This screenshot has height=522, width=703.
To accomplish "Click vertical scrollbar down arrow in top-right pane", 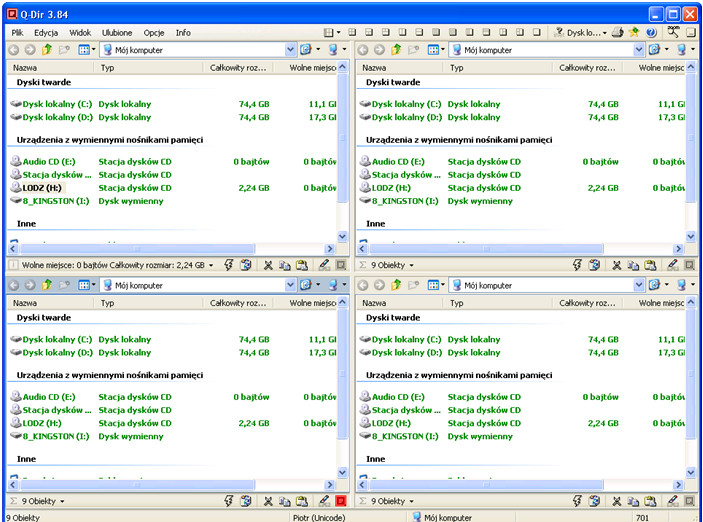I will [x=690, y=236].
